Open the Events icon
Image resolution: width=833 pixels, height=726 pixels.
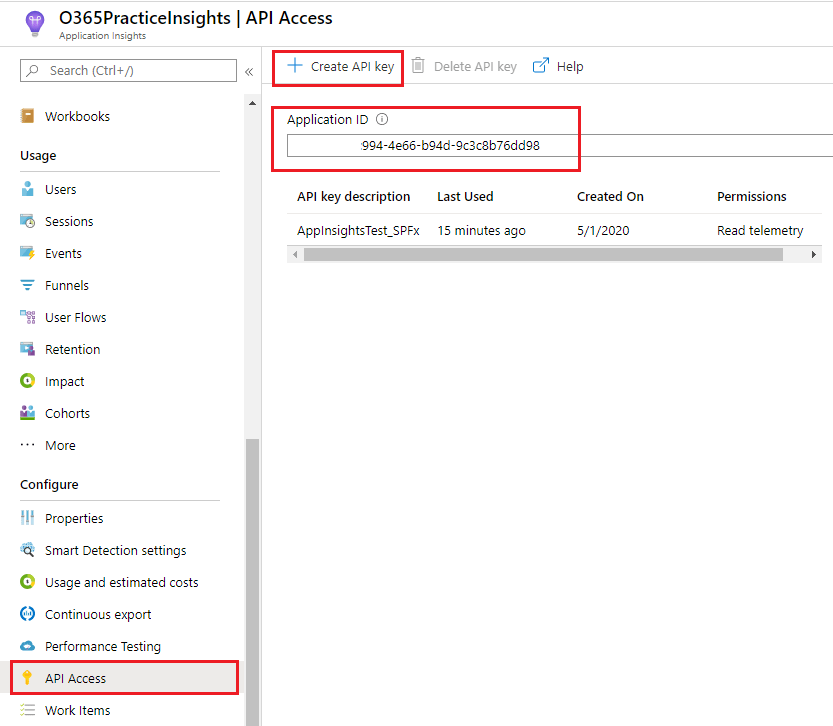28,253
